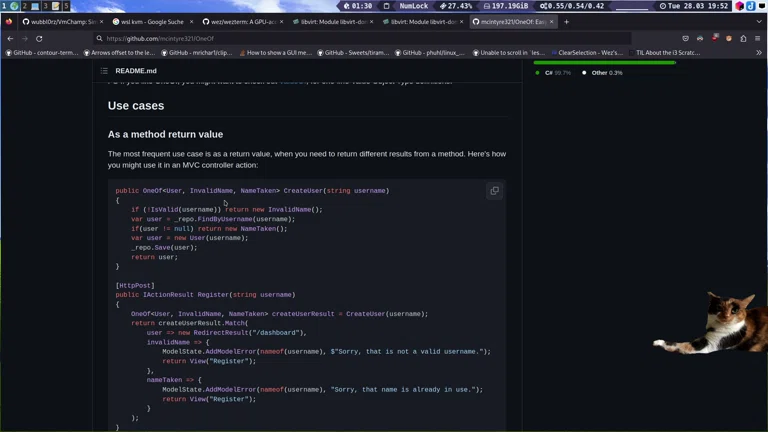Expand the list all tabs chevron
Image resolution: width=768 pixels, height=432 pixels.
coord(759,22)
